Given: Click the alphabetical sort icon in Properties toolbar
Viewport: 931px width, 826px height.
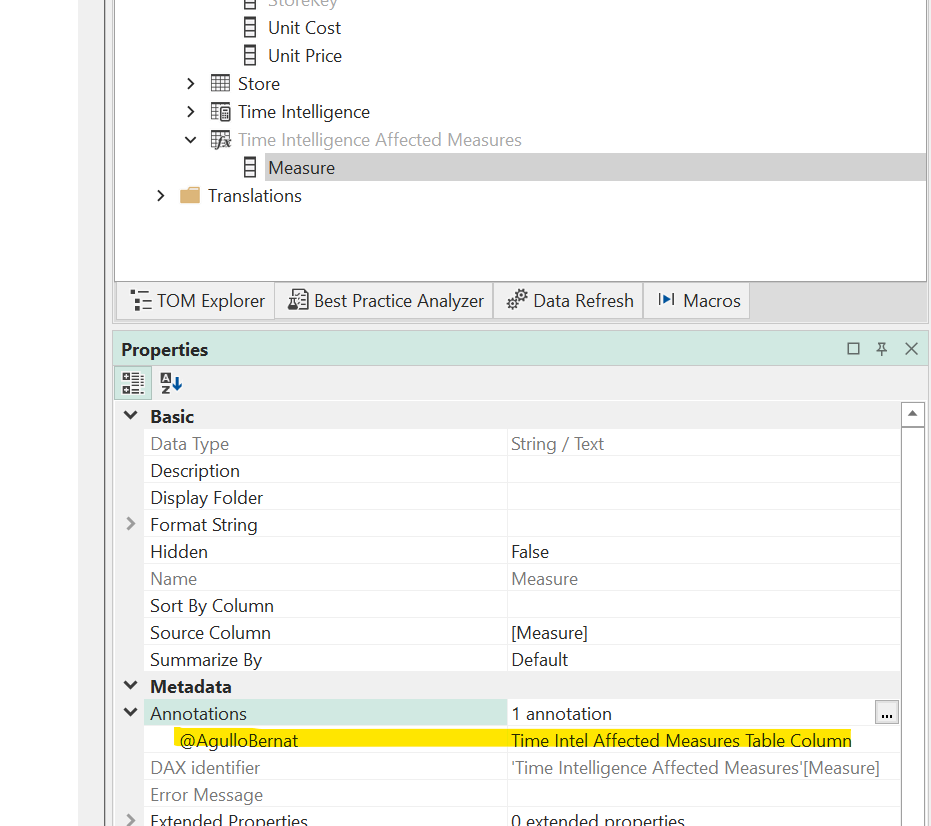Looking at the screenshot, I should pyautogui.click(x=168, y=382).
